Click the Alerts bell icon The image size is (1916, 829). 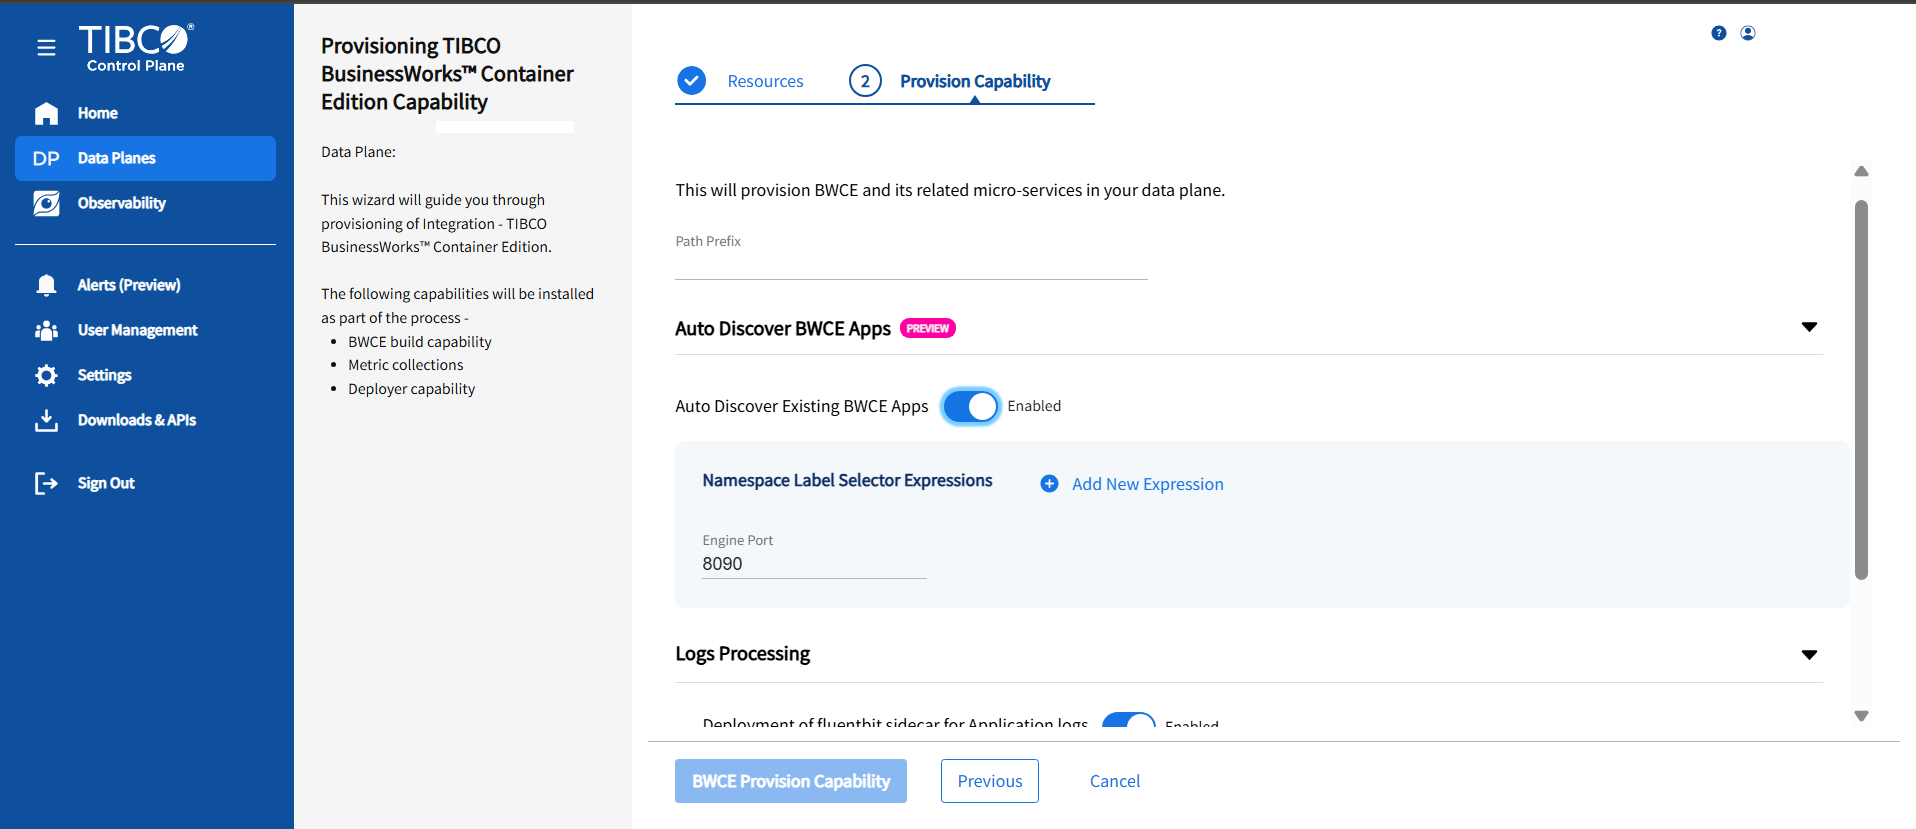coord(46,286)
